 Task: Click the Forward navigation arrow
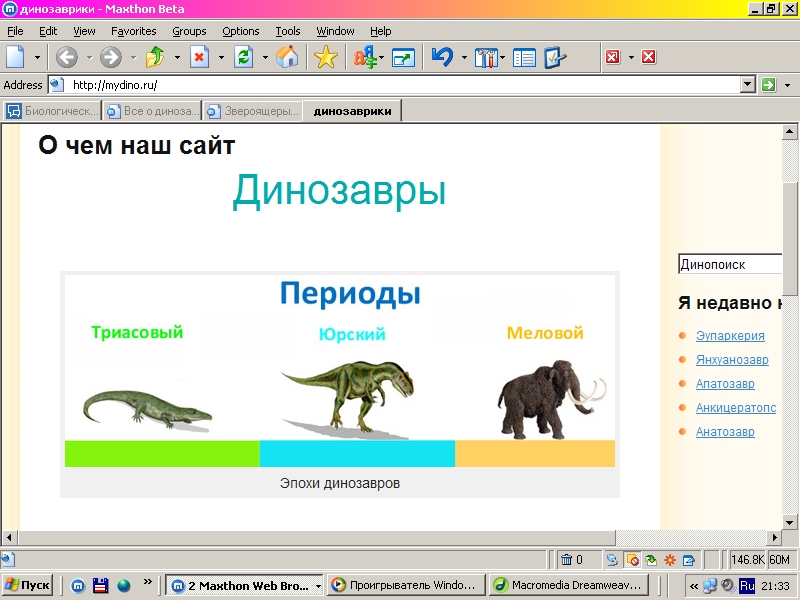point(110,57)
